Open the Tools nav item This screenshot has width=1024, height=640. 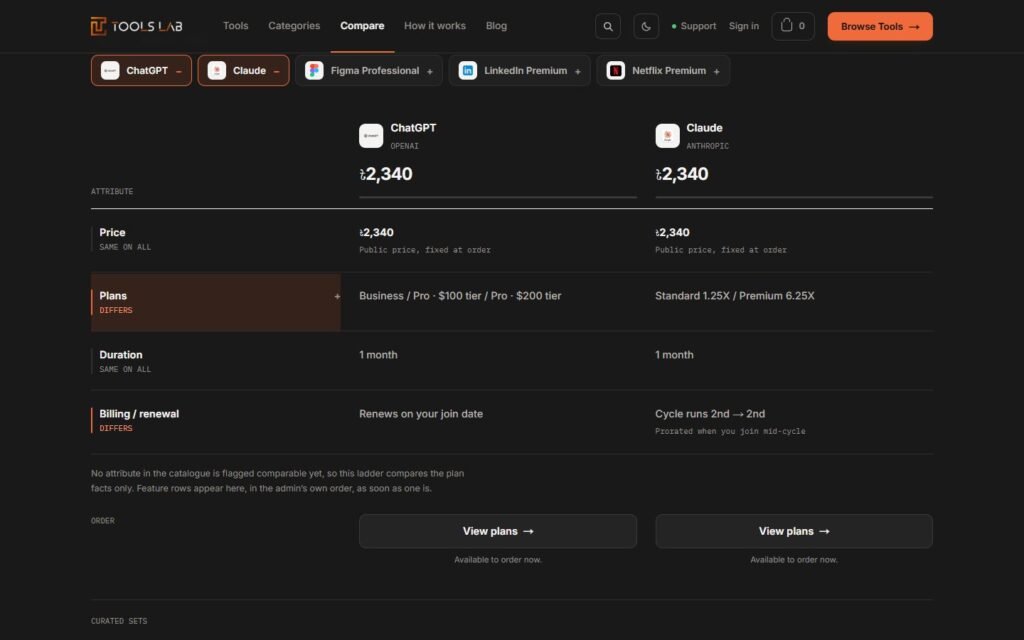pos(236,26)
